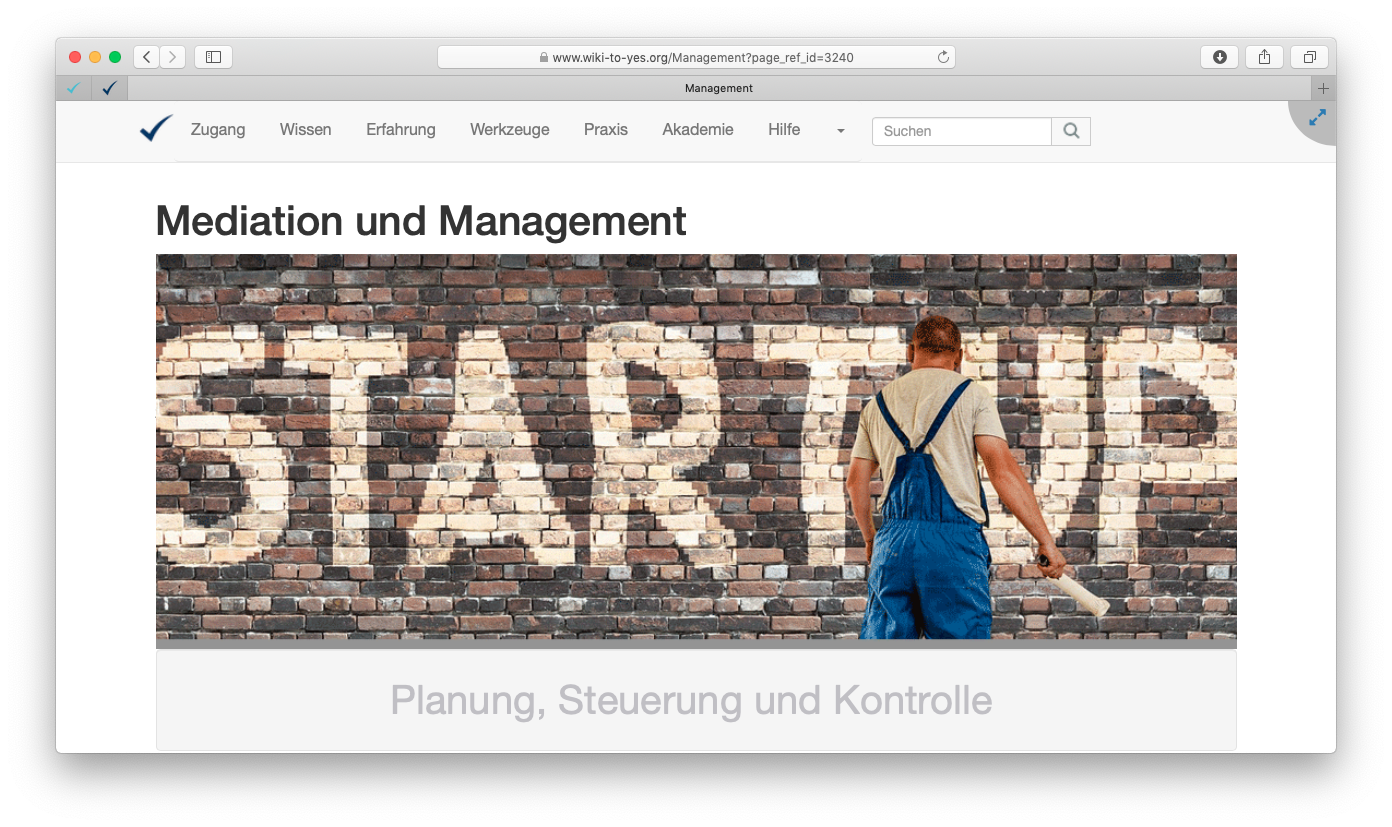
Task: Open the Wissen menu
Action: pos(305,130)
